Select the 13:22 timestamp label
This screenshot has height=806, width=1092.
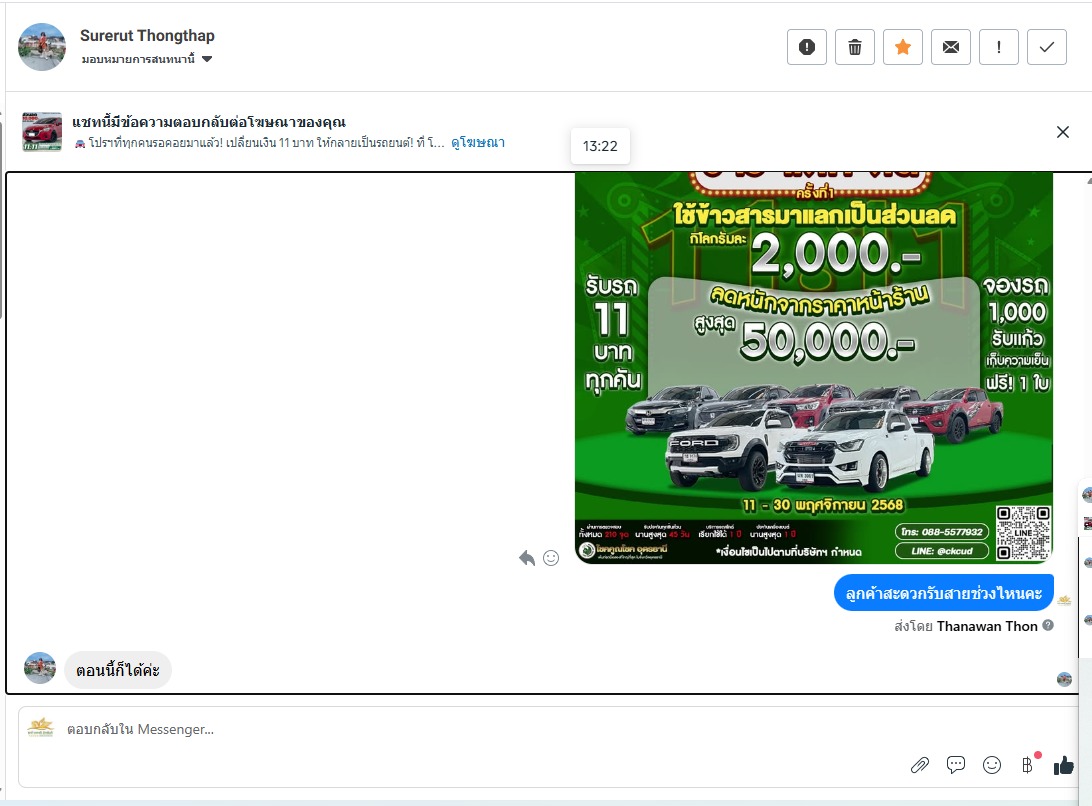coord(600,146)
